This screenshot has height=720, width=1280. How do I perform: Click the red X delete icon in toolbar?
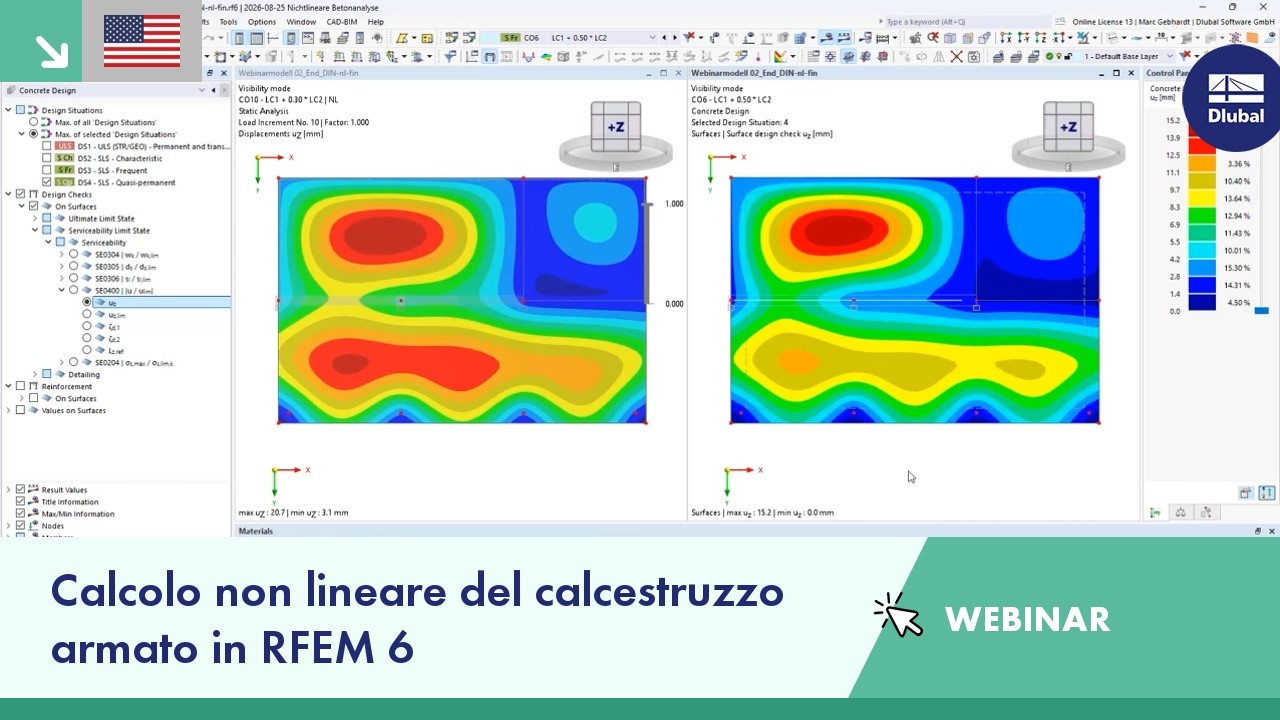pos(957,57)
